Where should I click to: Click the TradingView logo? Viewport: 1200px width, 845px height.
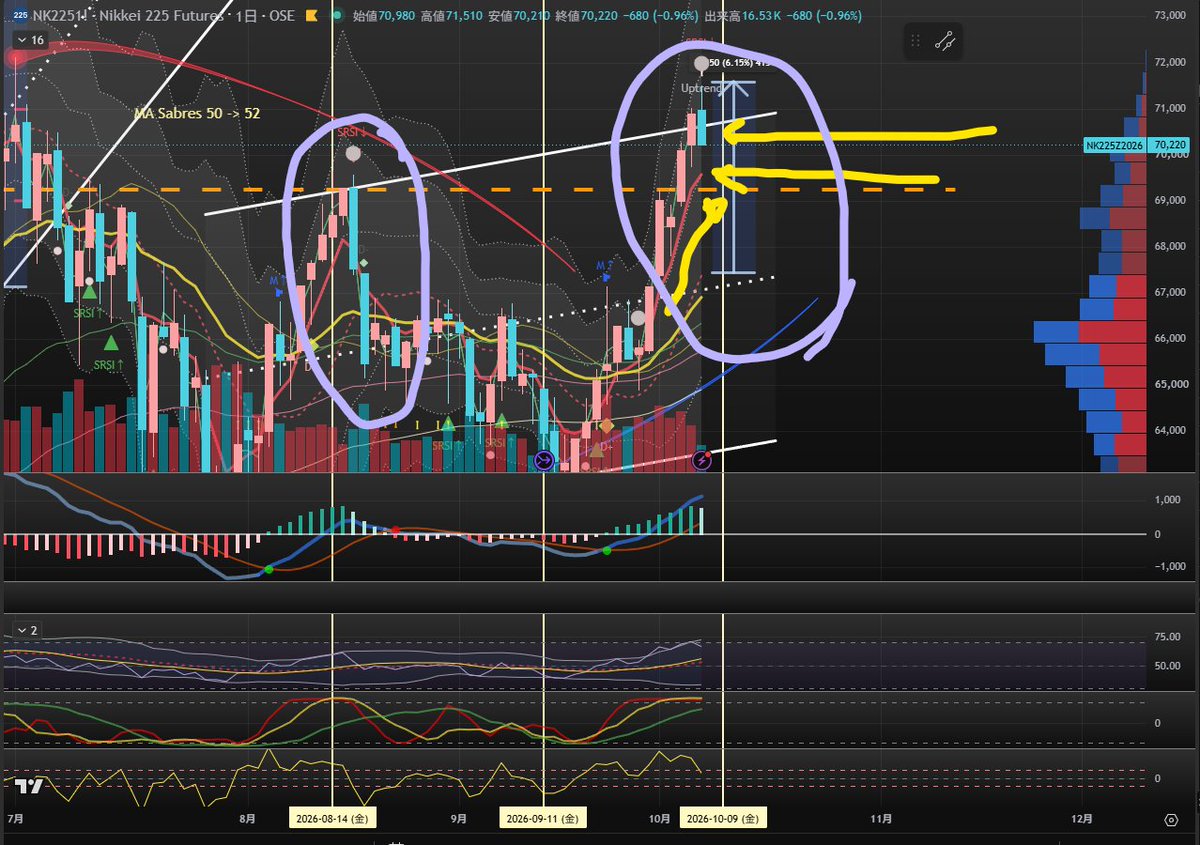(x=30, y=786)
